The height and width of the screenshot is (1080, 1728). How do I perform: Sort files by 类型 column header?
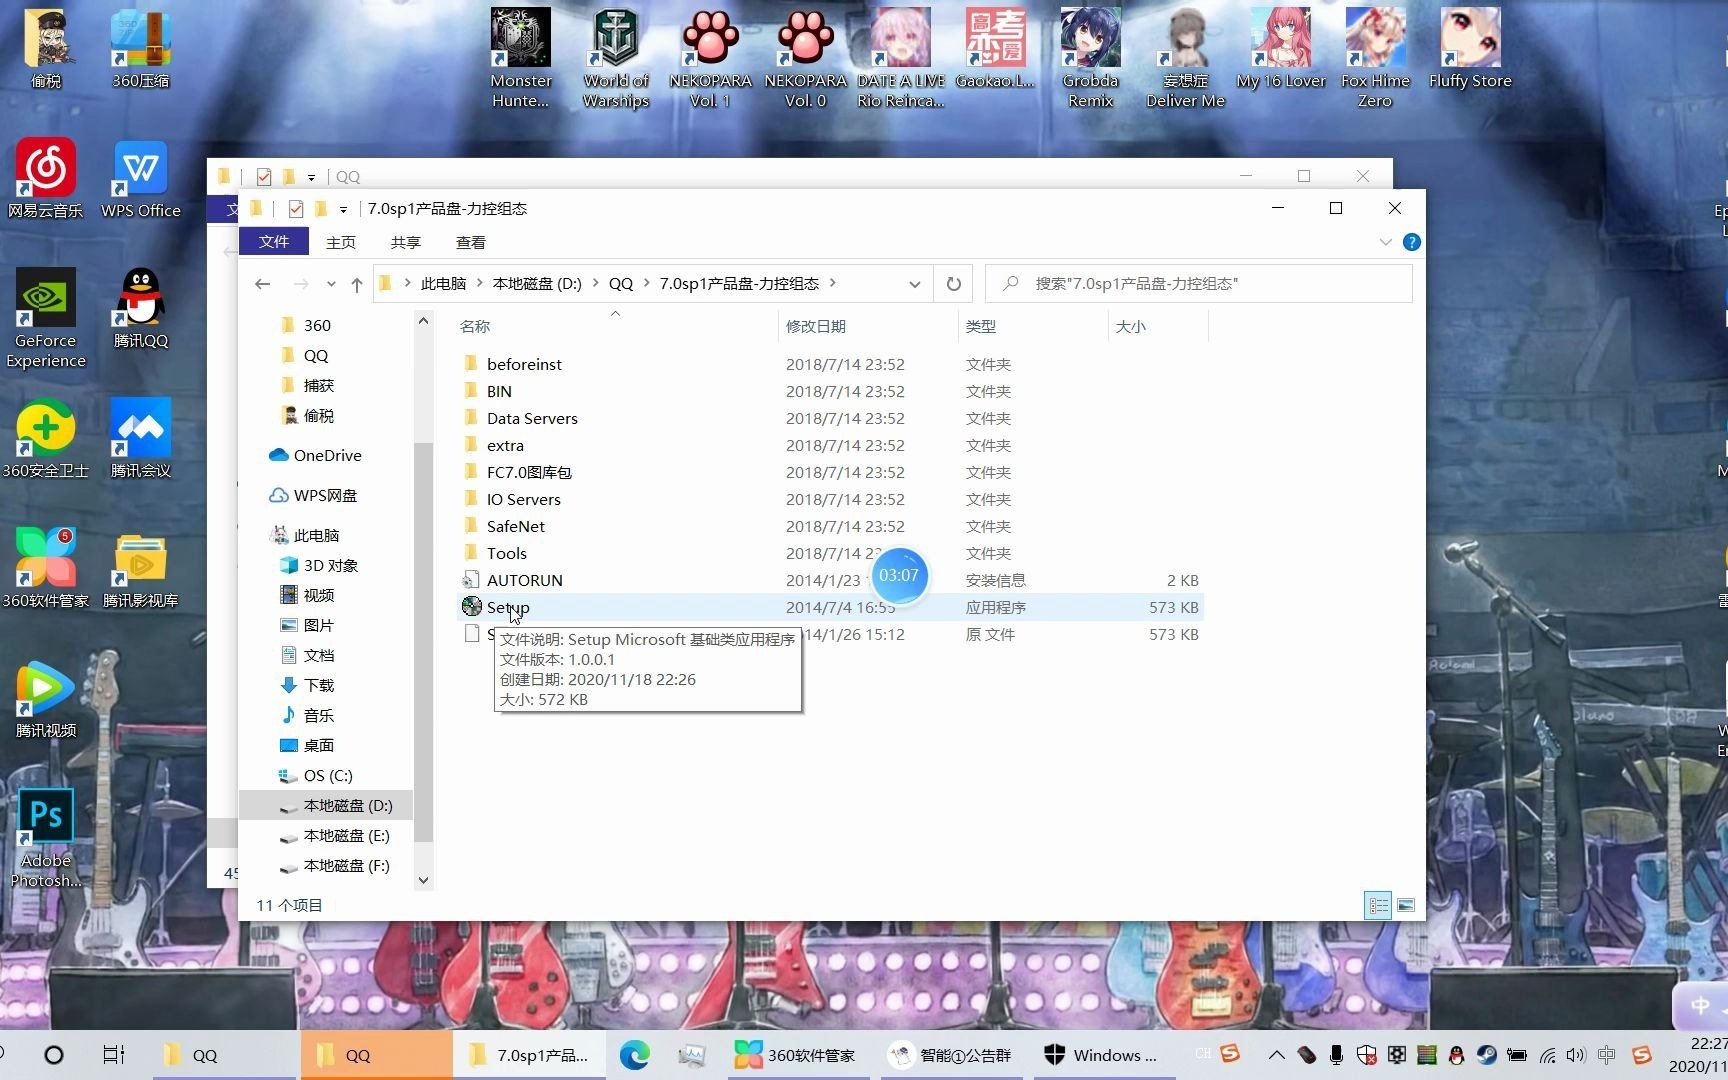(1033, 326)
